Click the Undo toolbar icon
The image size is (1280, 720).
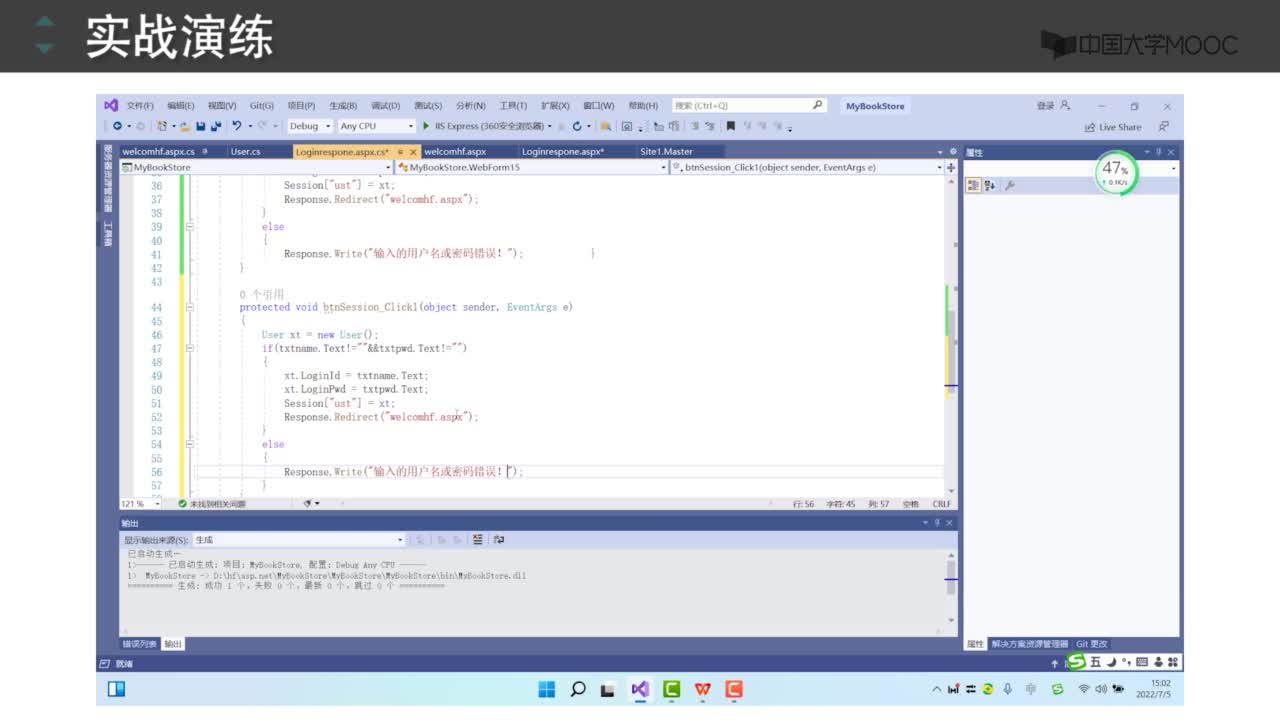coord(237,126)
